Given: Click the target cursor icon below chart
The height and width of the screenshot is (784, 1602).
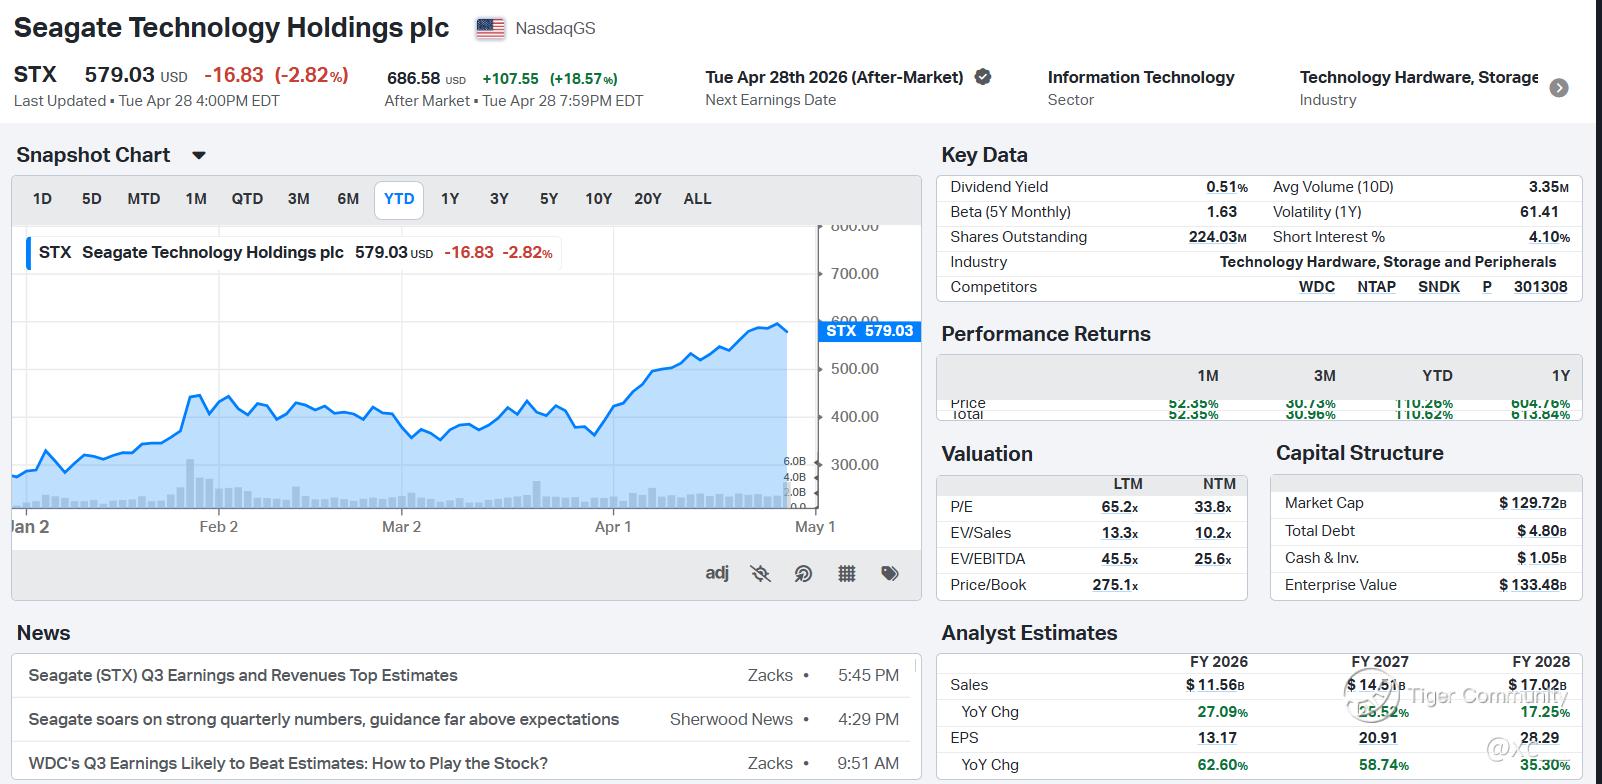Looking at the screenshot, I should tap(803, 573).
